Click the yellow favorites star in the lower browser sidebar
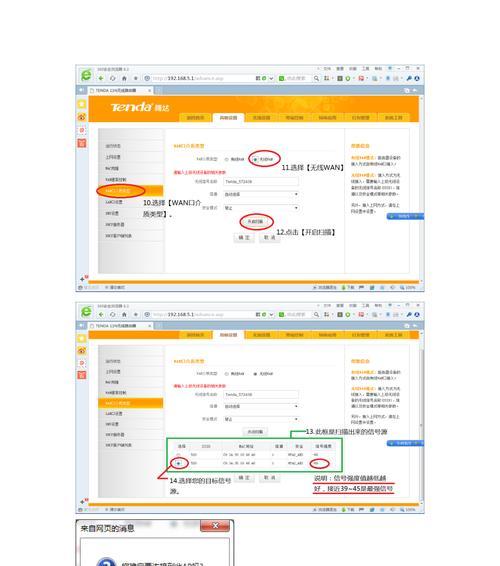Image resolution: width=500 pixels, height=566 pixels. [x=82, y=338]
